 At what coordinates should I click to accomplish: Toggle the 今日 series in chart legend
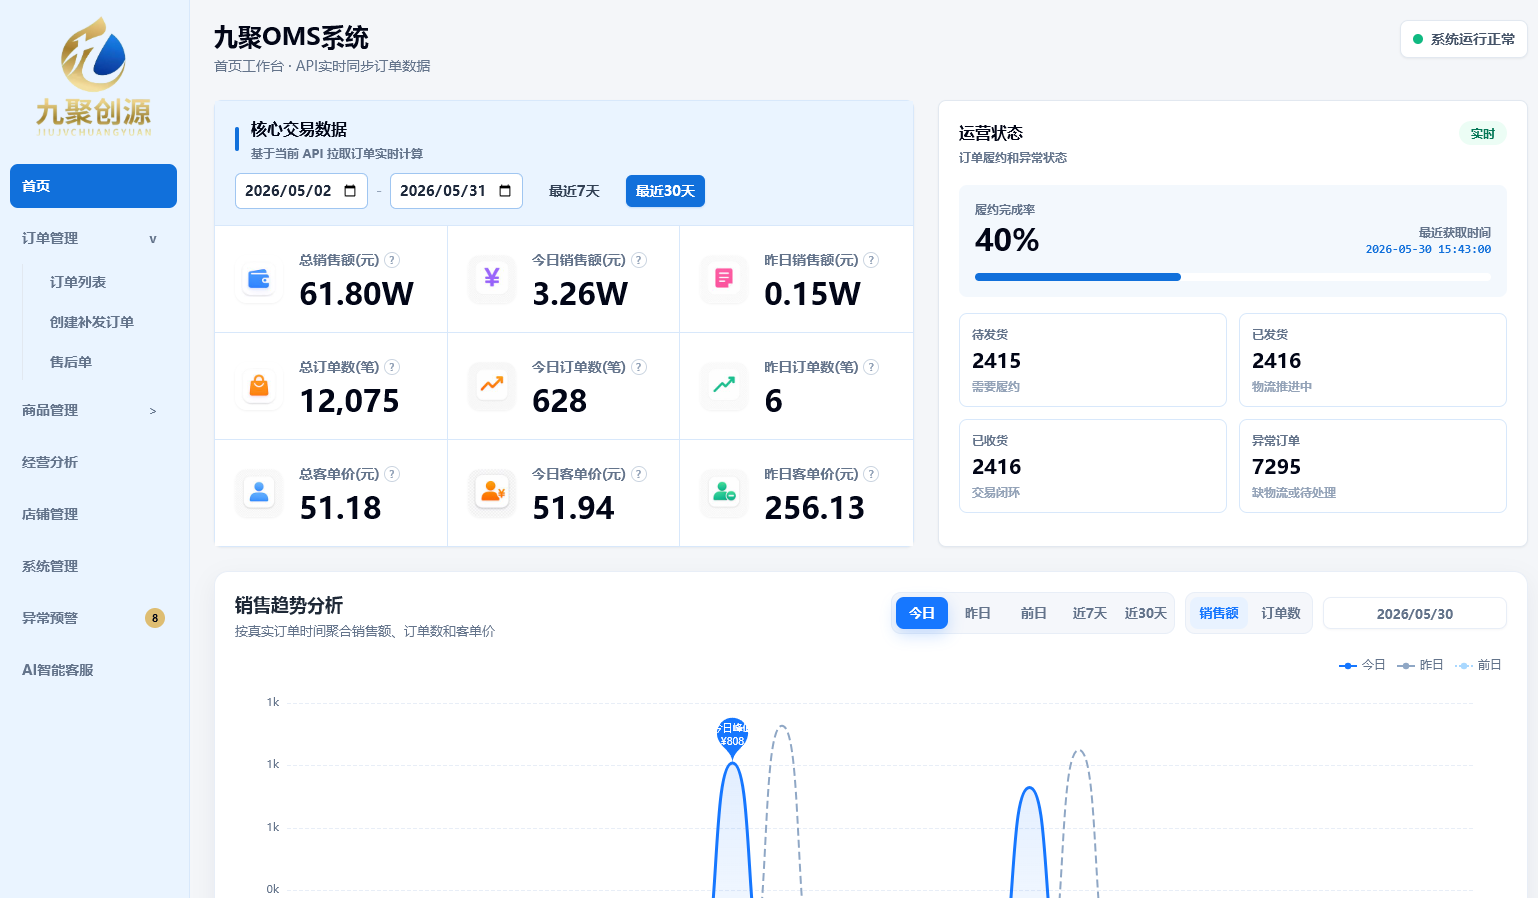tap(1362, 665)
